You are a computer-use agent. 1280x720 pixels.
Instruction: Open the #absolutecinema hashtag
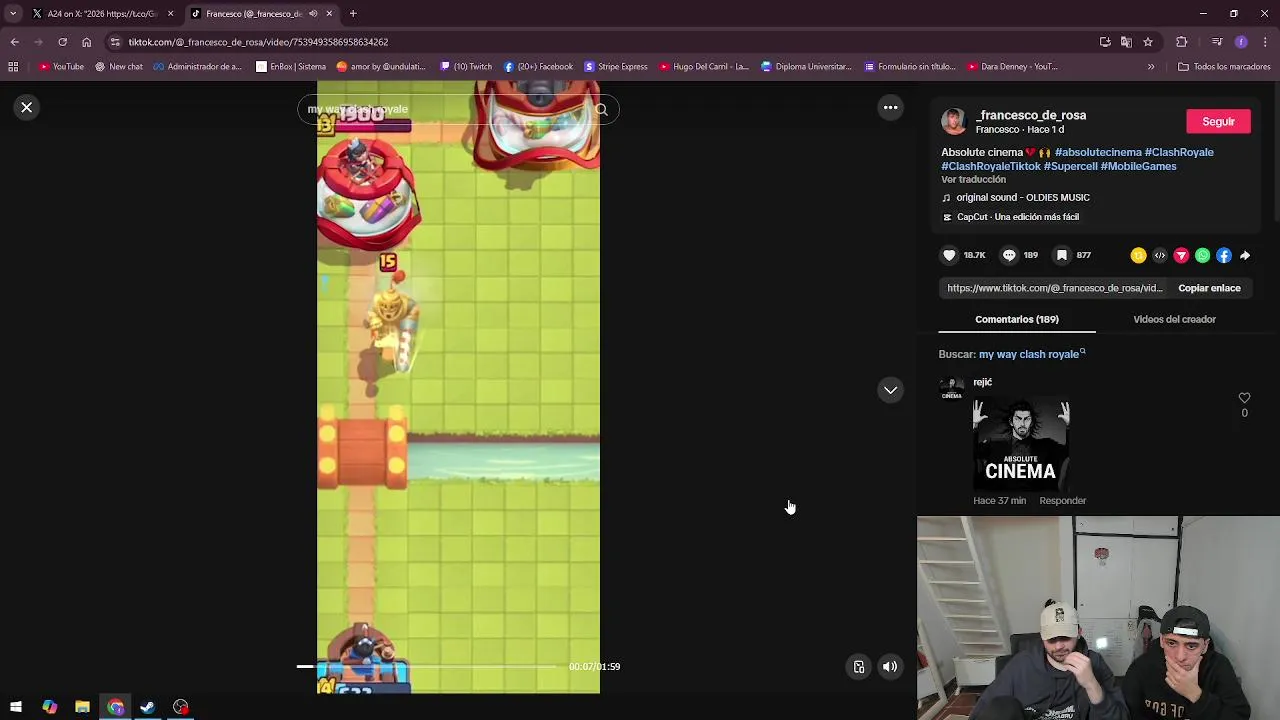(1098, 152)
